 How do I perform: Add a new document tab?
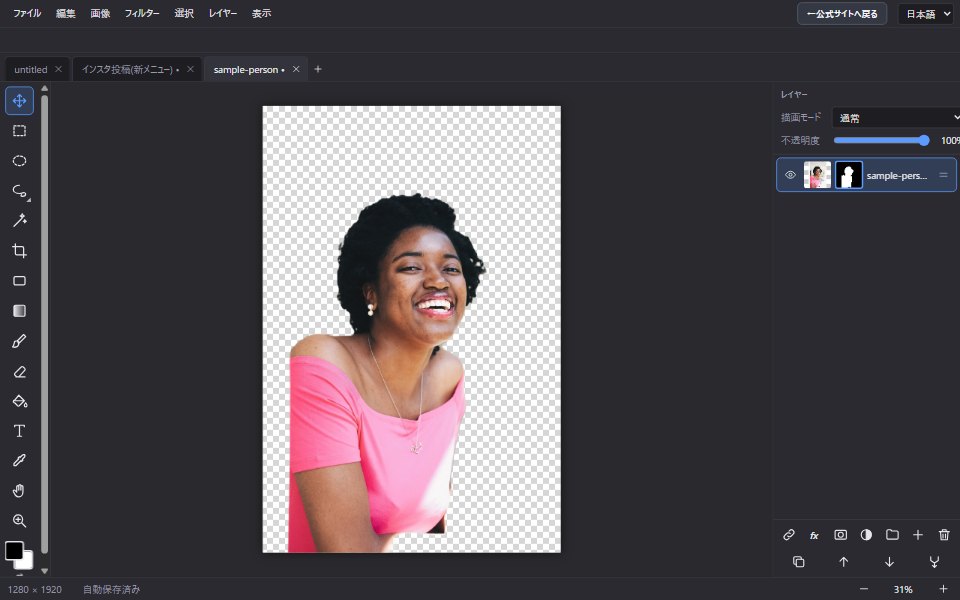point(318,69)
